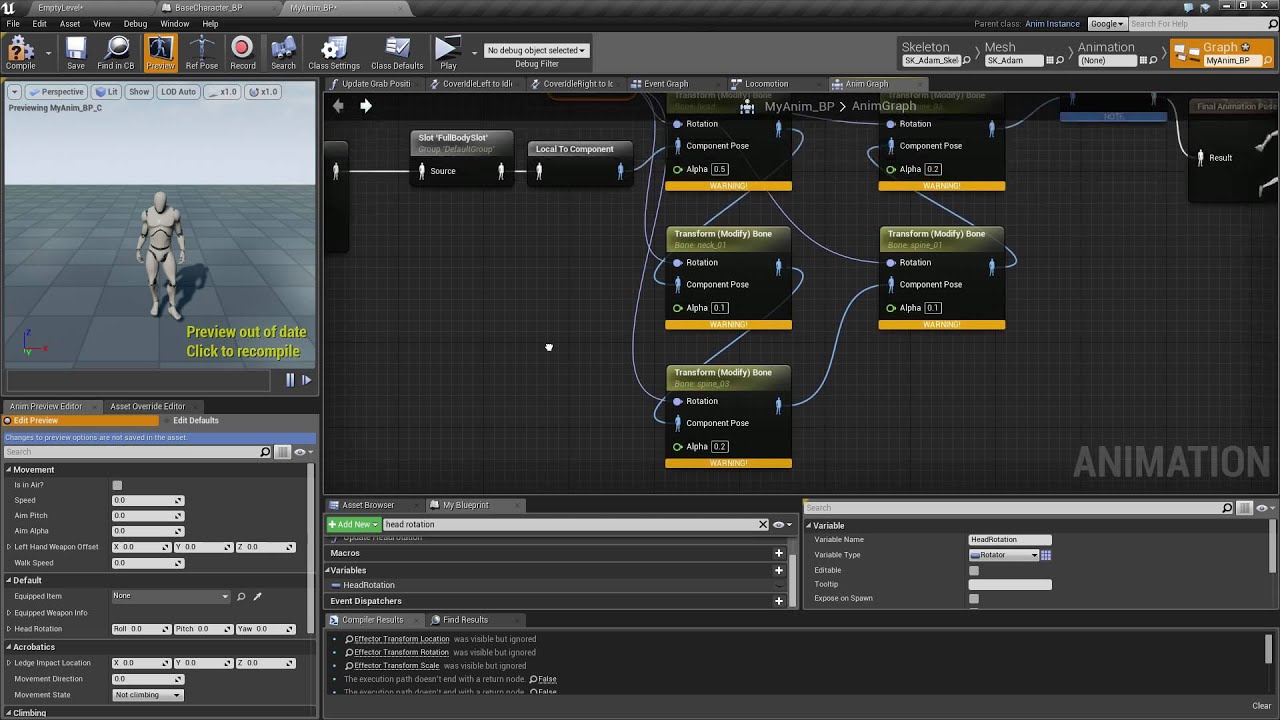Expand the Ledge Impact Location property

(x=8, y=663)
